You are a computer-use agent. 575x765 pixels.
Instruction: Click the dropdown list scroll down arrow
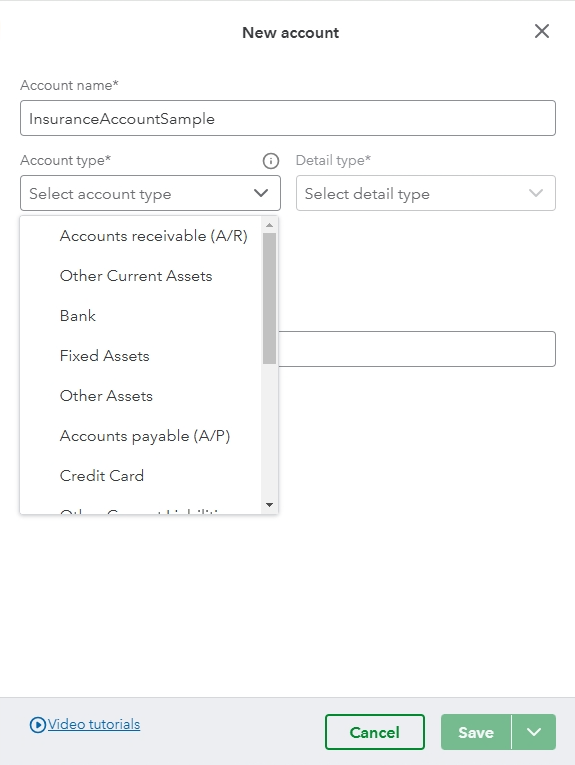click(270, 505)
